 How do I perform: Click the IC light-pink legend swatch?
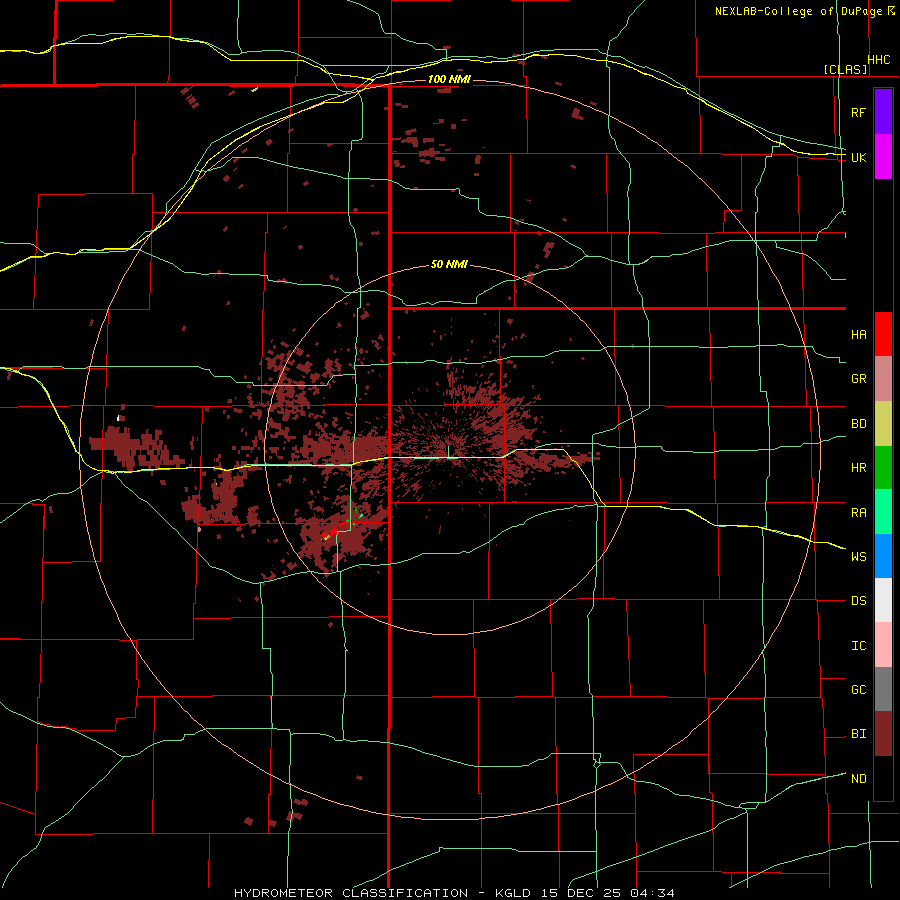[883, 645]
